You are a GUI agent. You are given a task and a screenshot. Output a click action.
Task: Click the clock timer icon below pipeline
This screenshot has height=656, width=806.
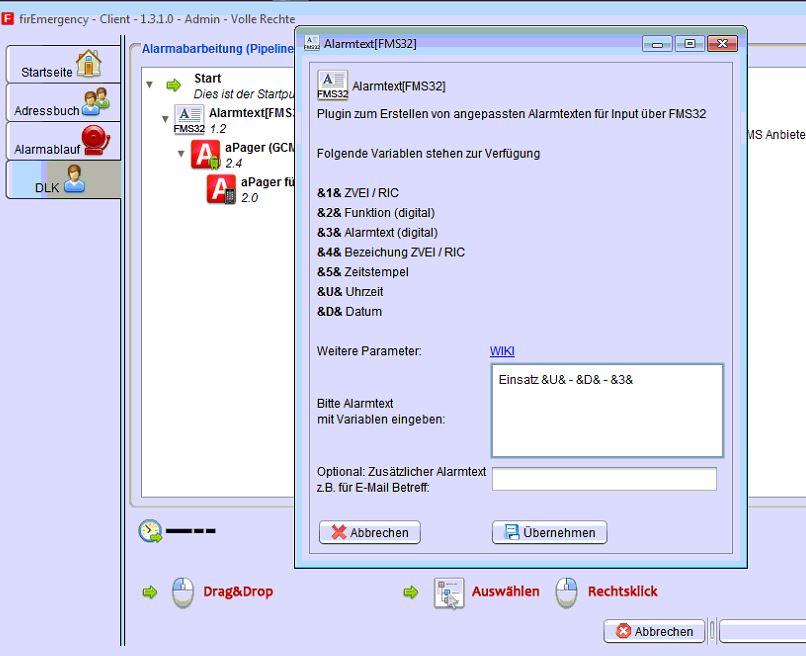151,531
